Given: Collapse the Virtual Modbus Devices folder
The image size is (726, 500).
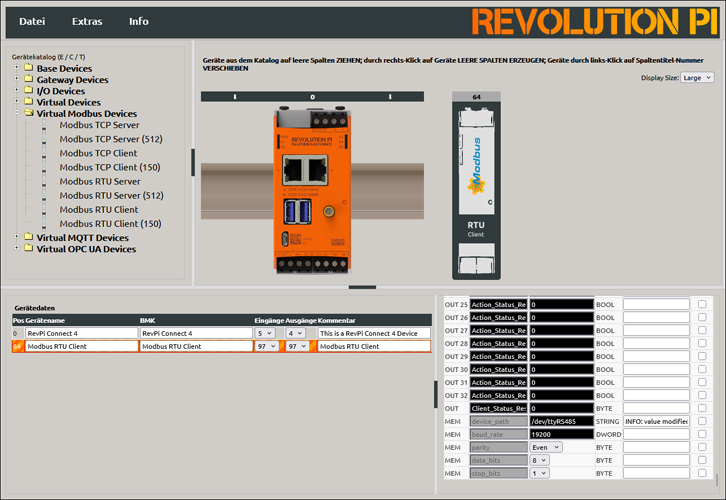Looking at the screenshot, I should [x=17, y=112].
